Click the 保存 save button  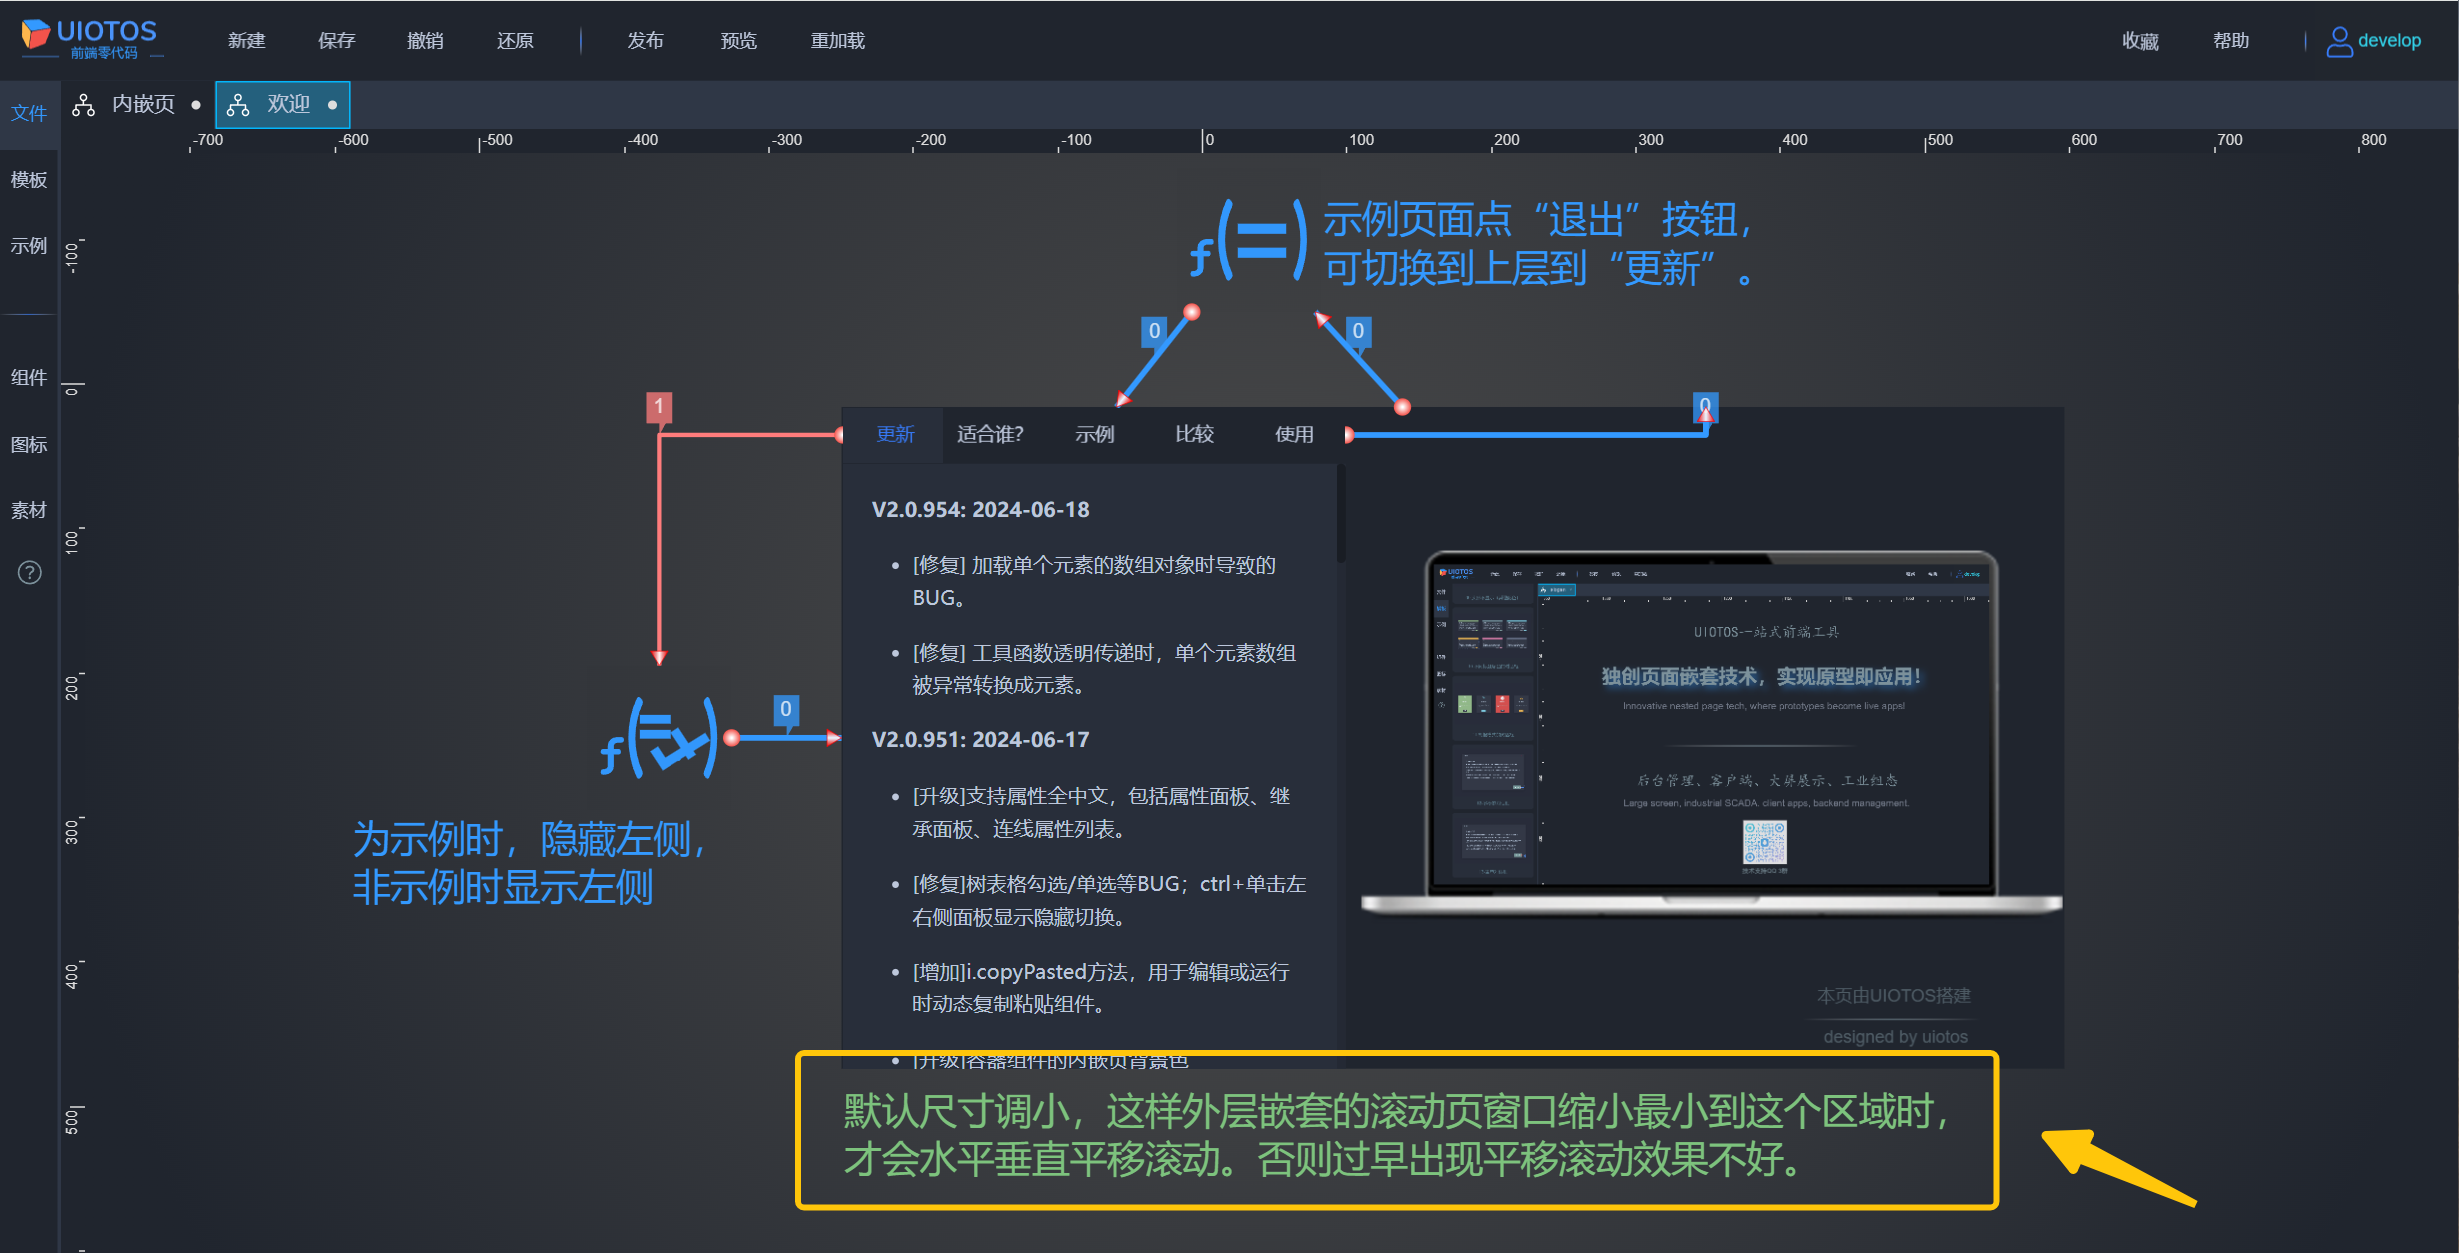coord(336,41)
